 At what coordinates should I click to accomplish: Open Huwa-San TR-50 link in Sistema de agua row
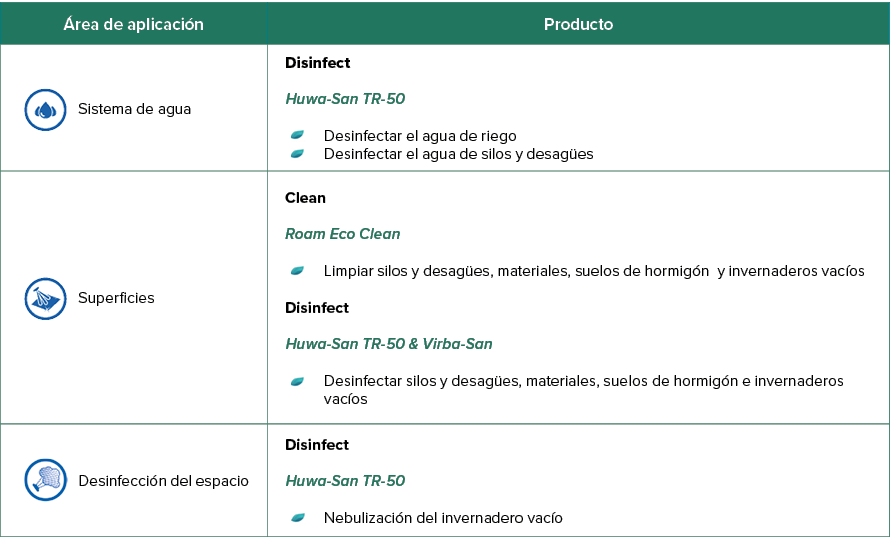345,99
